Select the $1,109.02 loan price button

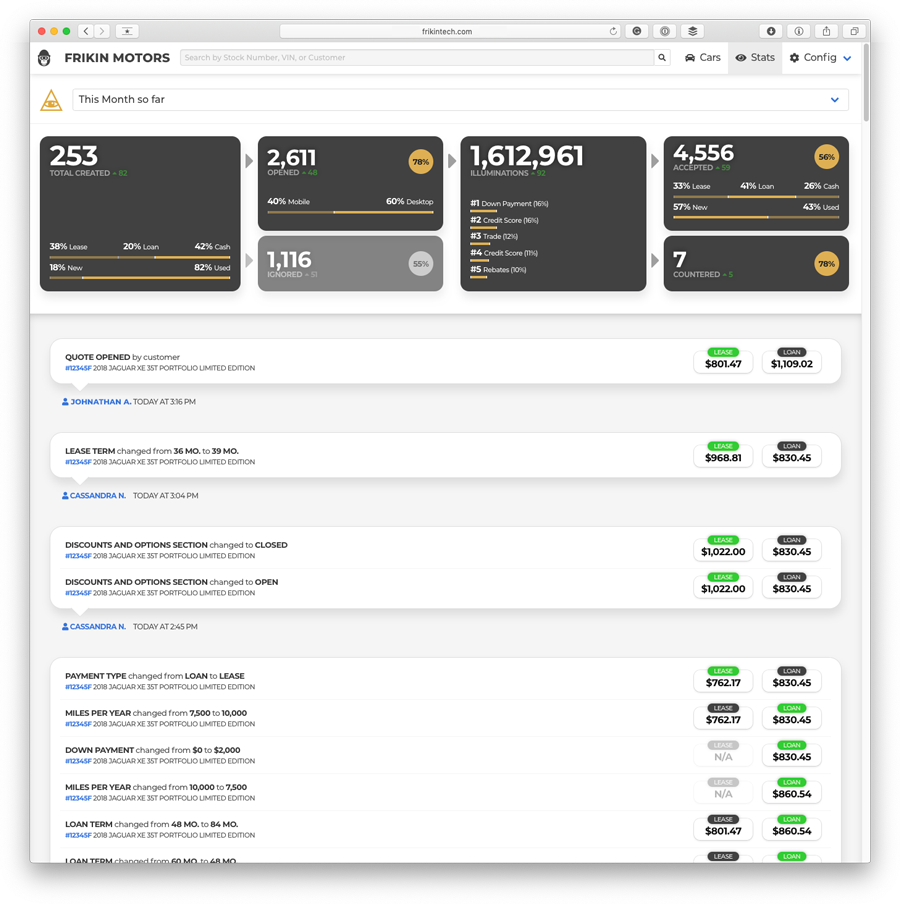[792, 363]
